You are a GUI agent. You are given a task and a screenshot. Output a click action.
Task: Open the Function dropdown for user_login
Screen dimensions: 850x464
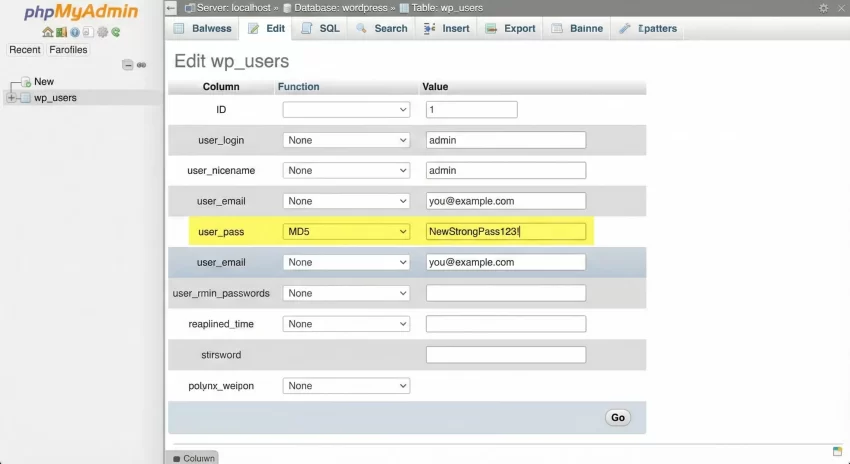click(x=346, y=140)
